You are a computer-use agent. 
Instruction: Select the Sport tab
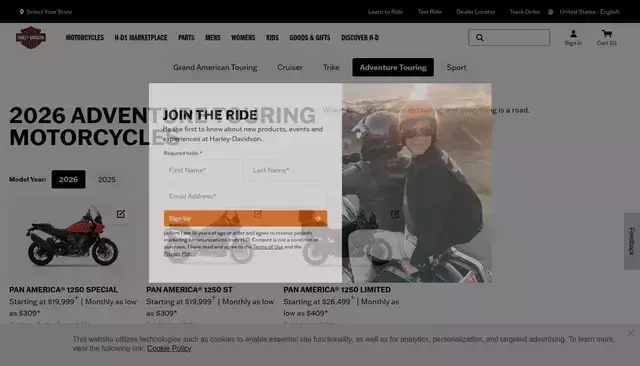pos(456,67)
